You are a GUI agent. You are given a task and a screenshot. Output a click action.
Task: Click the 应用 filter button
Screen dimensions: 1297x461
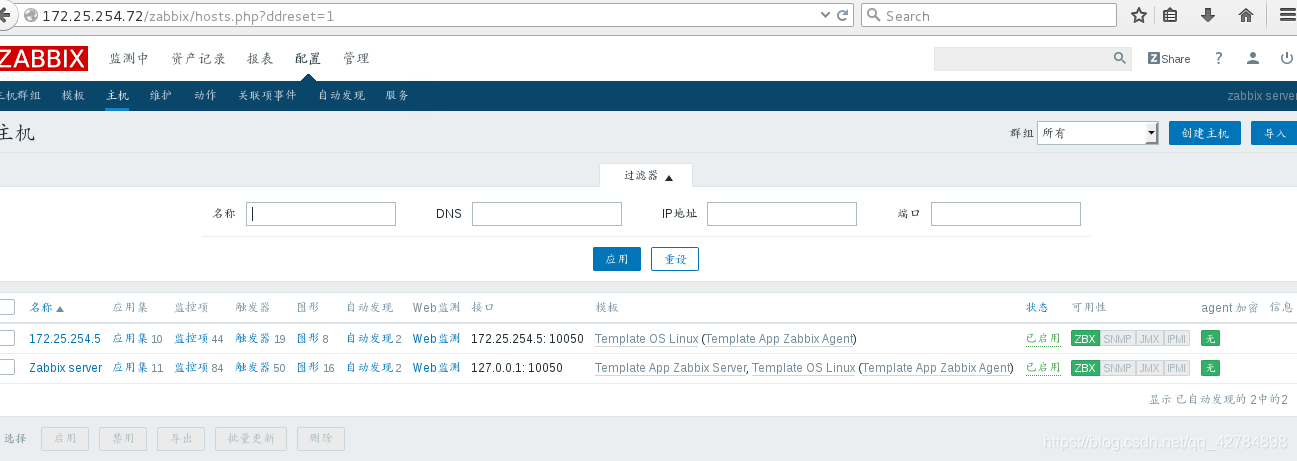(617, 259)
